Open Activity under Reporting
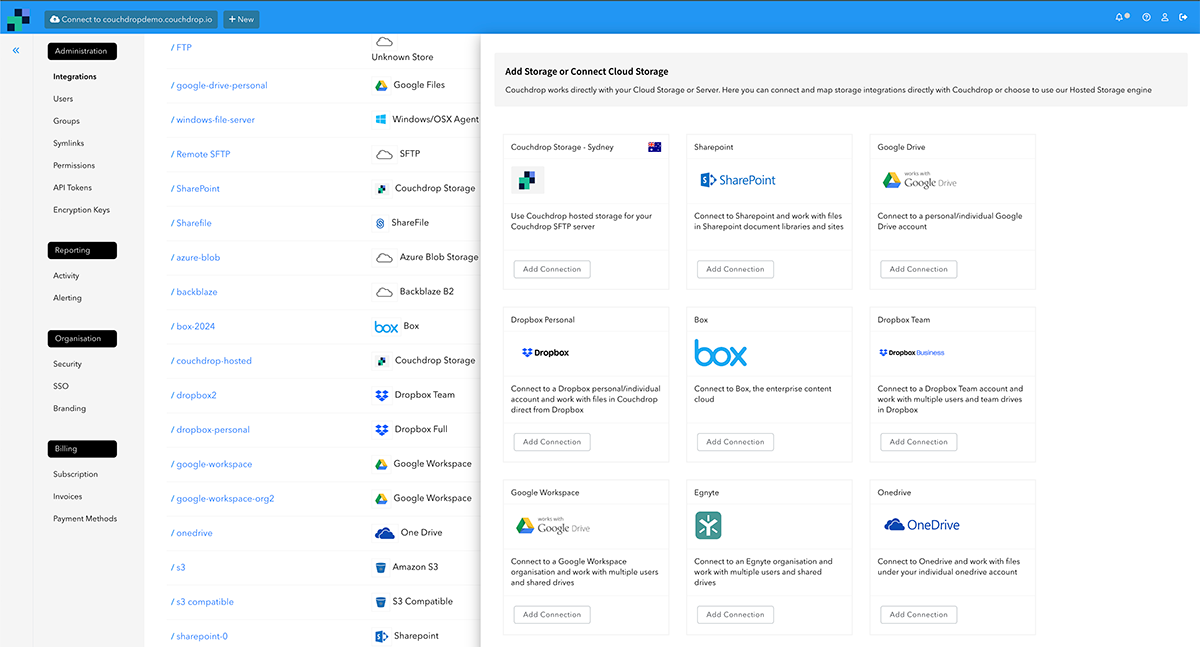The width and height of the screenshot is (1200, 647). (66, 276)
